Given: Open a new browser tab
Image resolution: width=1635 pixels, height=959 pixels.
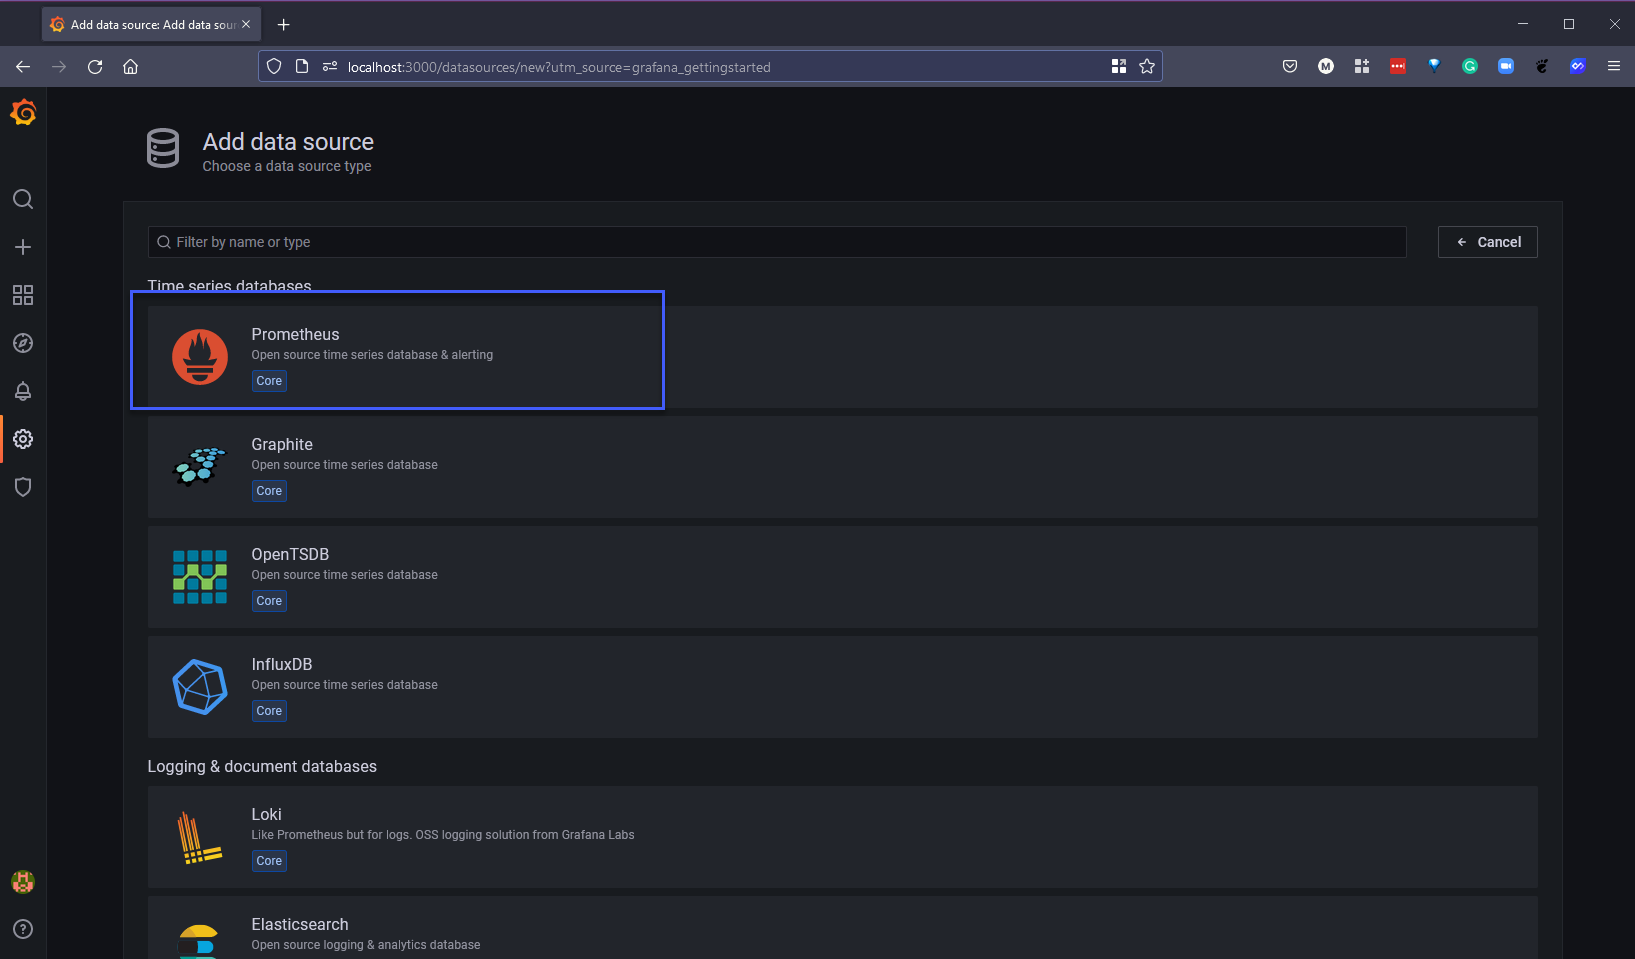Looking at the screenshot, I should tap(284, 24).
